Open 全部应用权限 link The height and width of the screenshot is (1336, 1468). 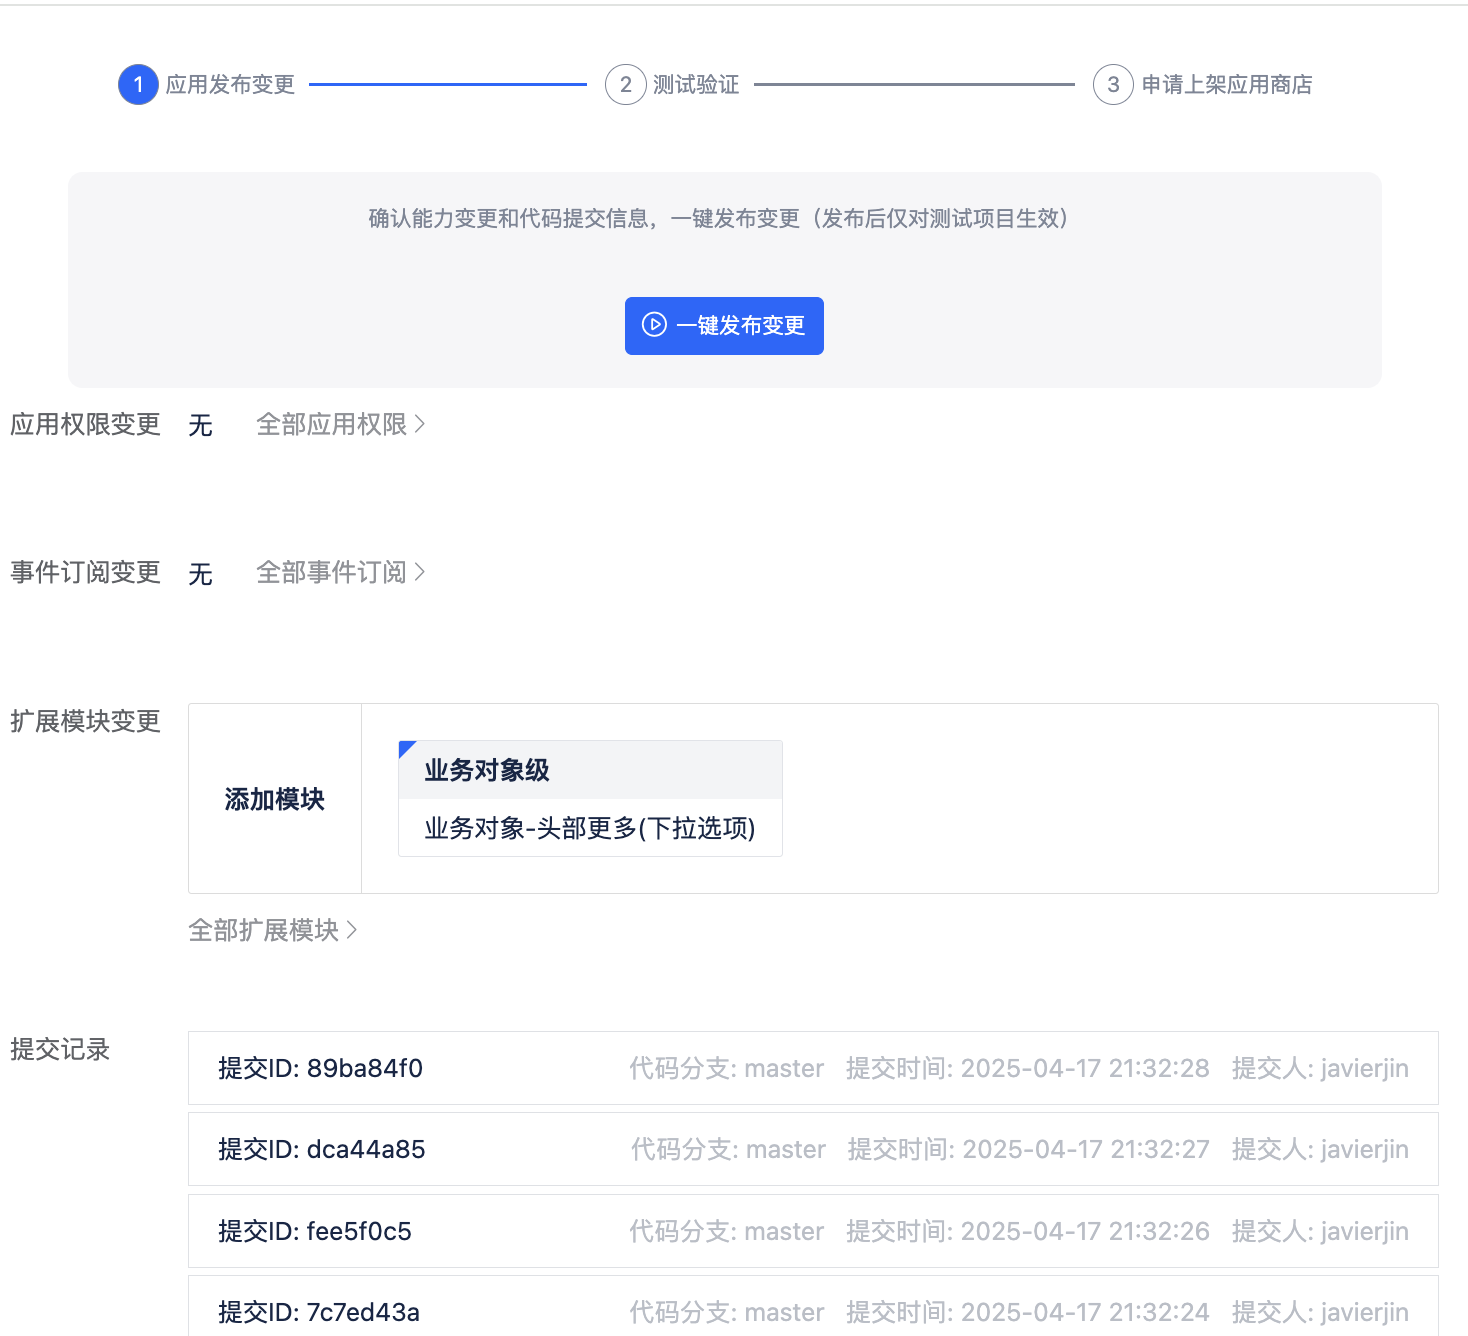click(x=331, y=425)
